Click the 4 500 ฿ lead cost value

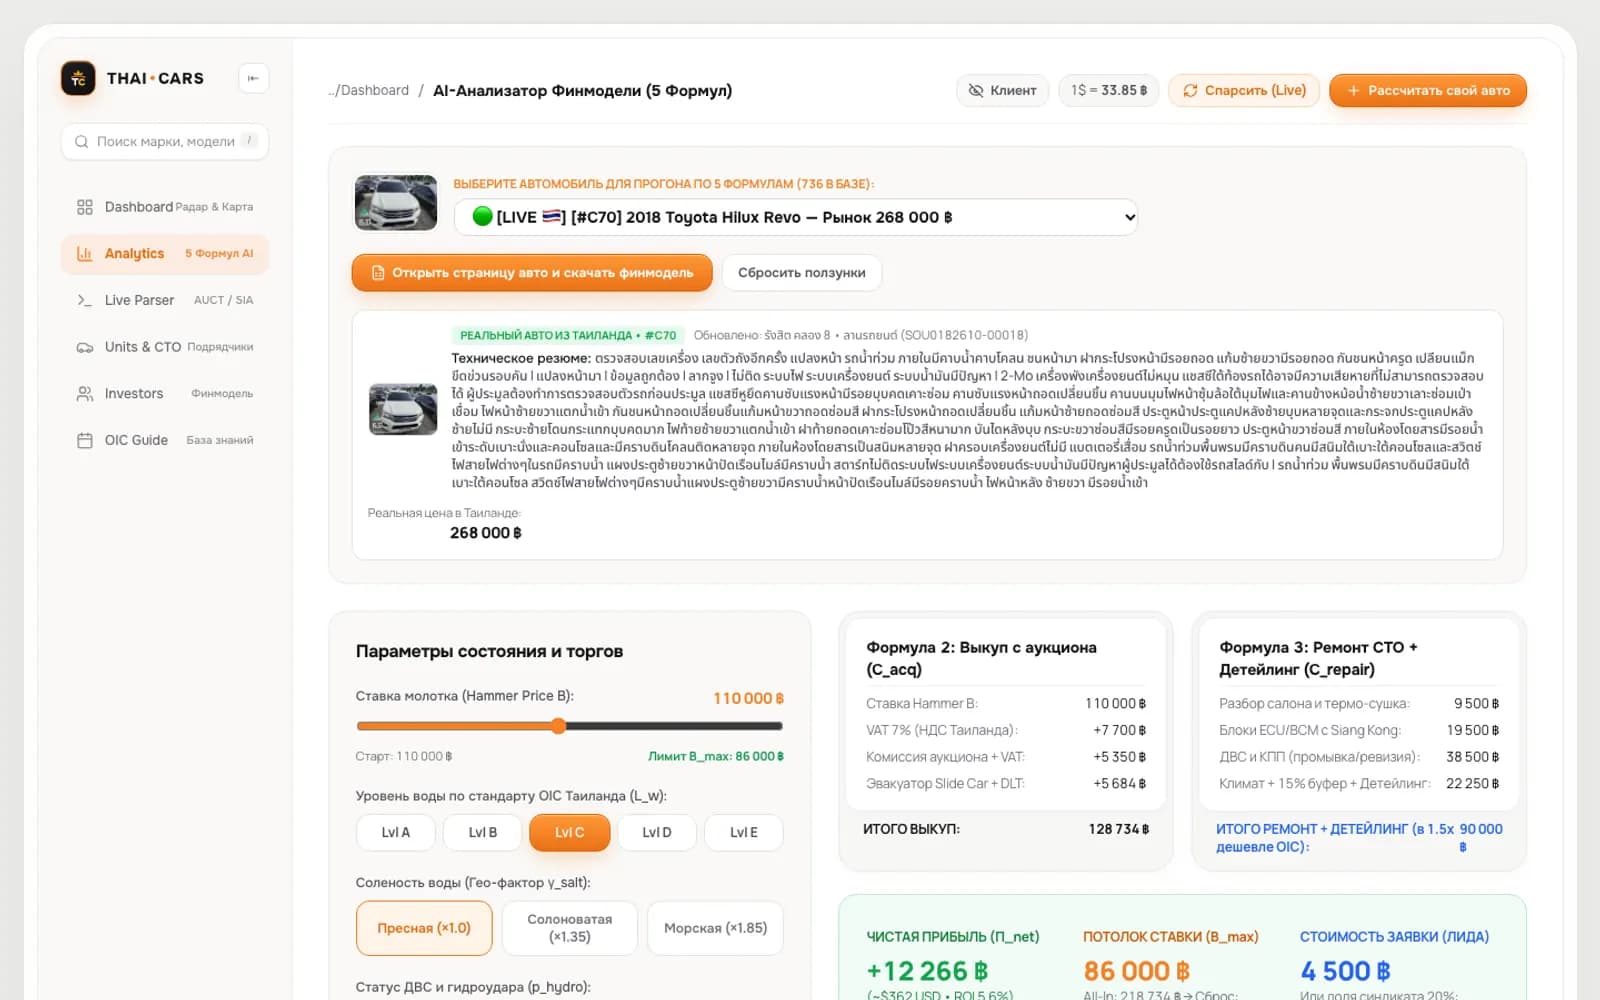[x=1345, y=971]
